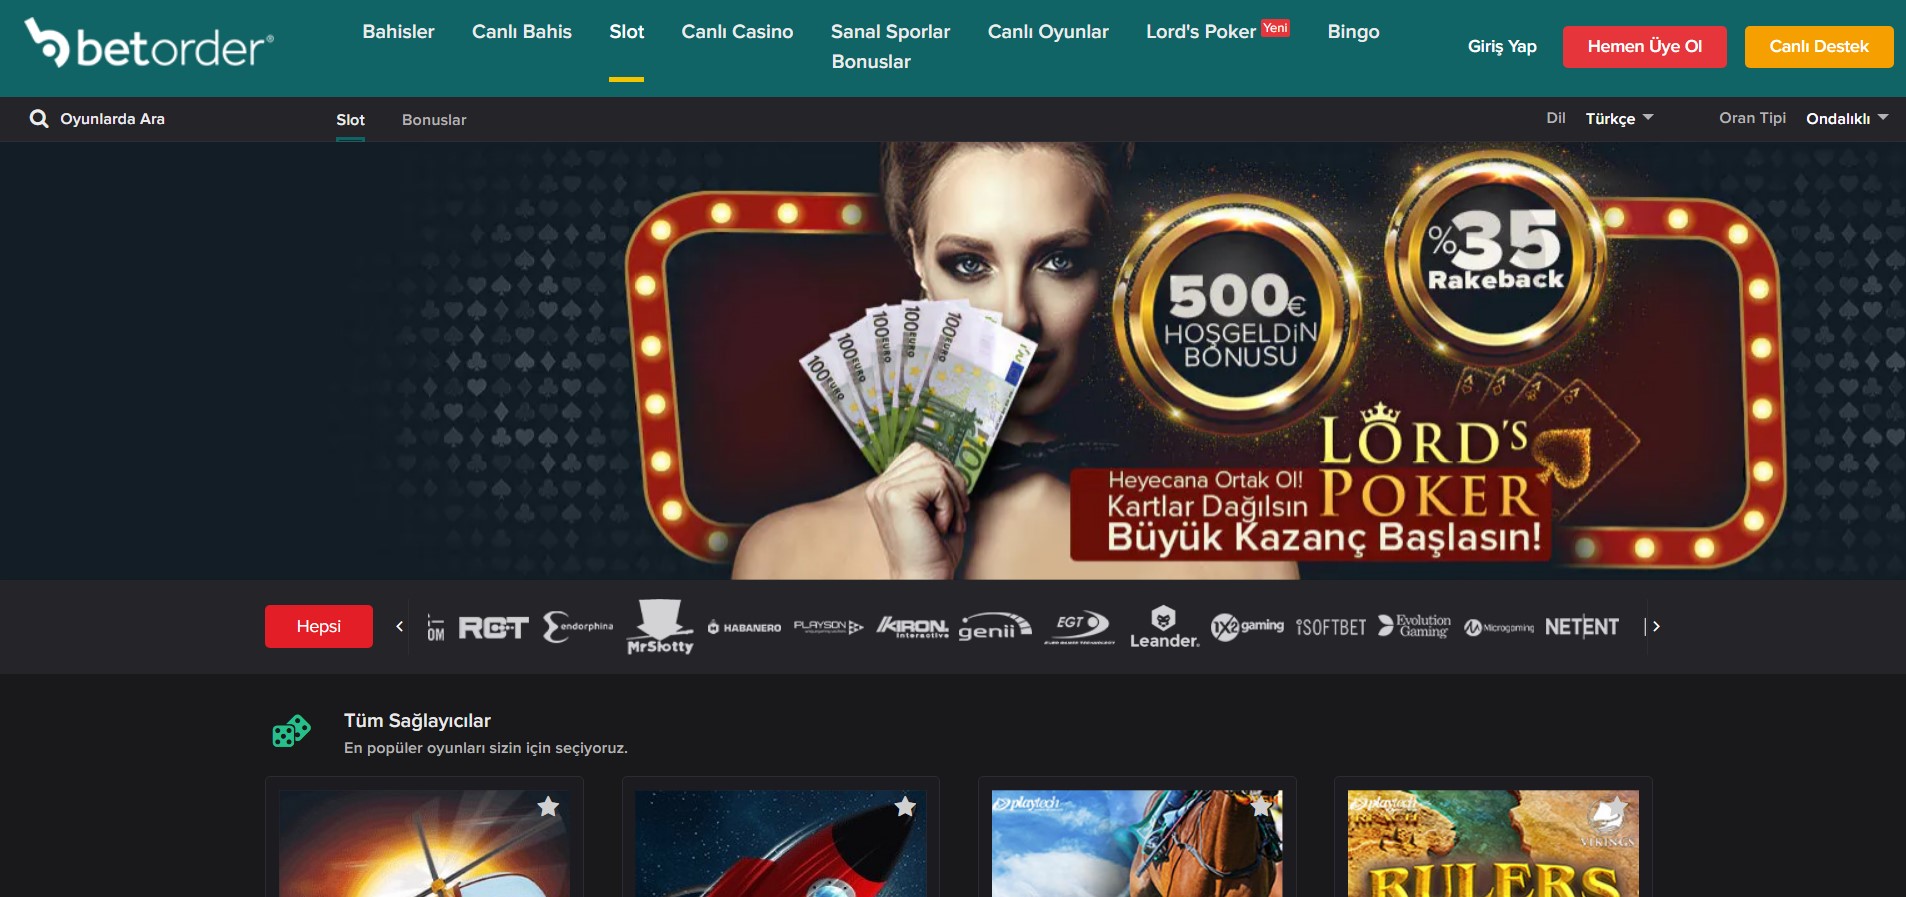Open the Ondalıklı odds type dropdown
This screenshot has width=1906, height=897.
click(x=1847, y=118)
